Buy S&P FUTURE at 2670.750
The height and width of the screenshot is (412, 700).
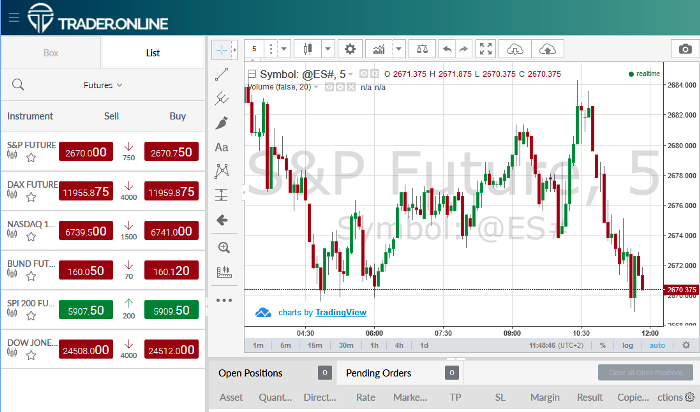click(171, 152)
